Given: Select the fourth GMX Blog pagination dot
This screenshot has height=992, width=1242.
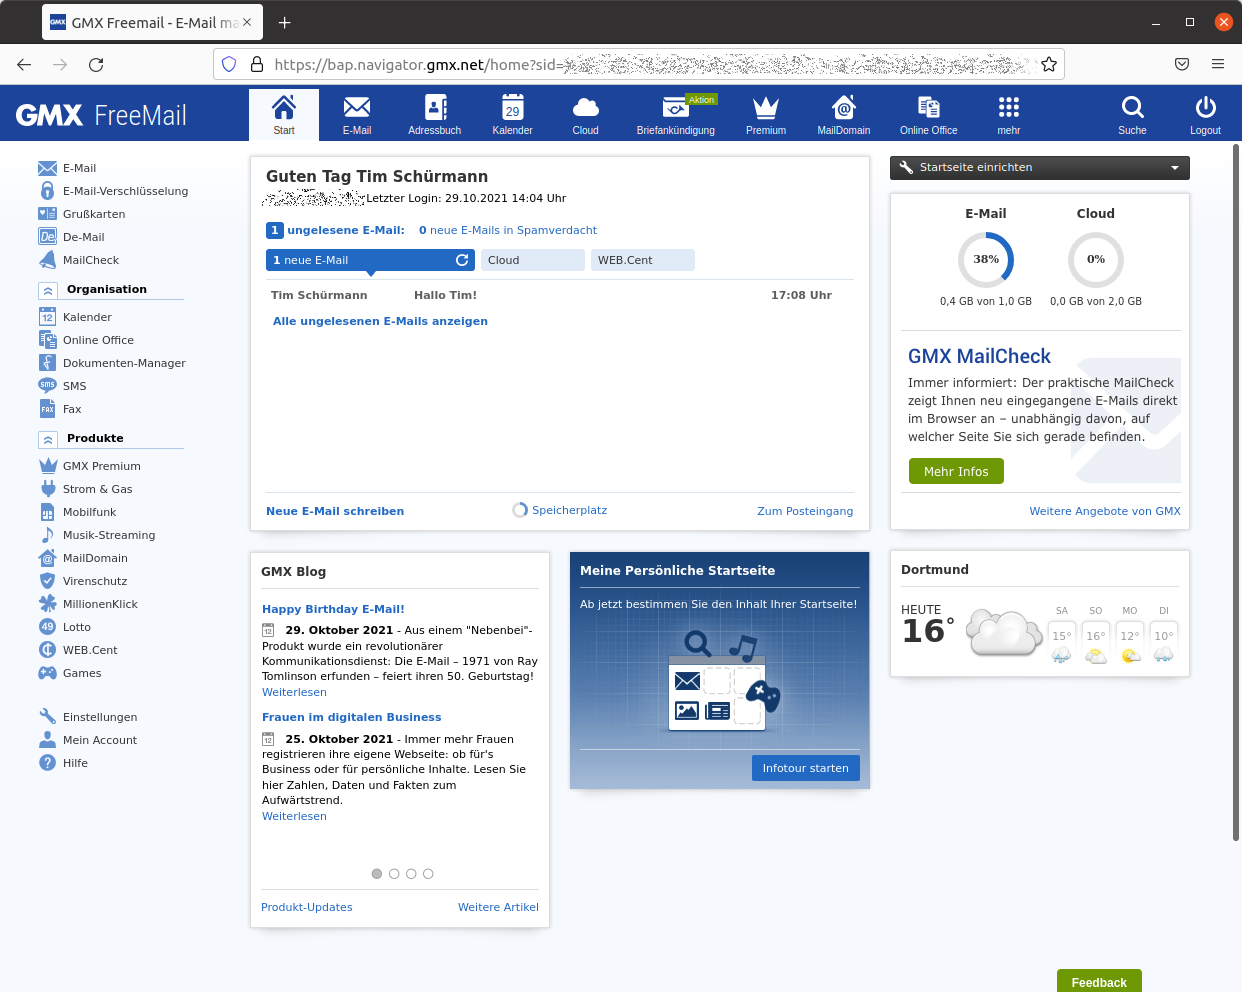Looking at the screenshot, I should point(428,874).
